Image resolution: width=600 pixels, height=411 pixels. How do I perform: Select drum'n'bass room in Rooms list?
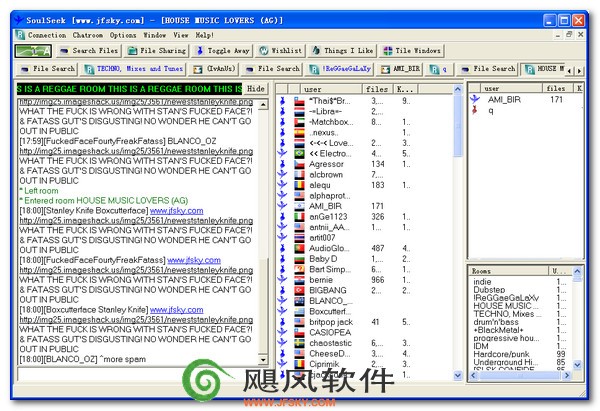[x=496, y=322]
